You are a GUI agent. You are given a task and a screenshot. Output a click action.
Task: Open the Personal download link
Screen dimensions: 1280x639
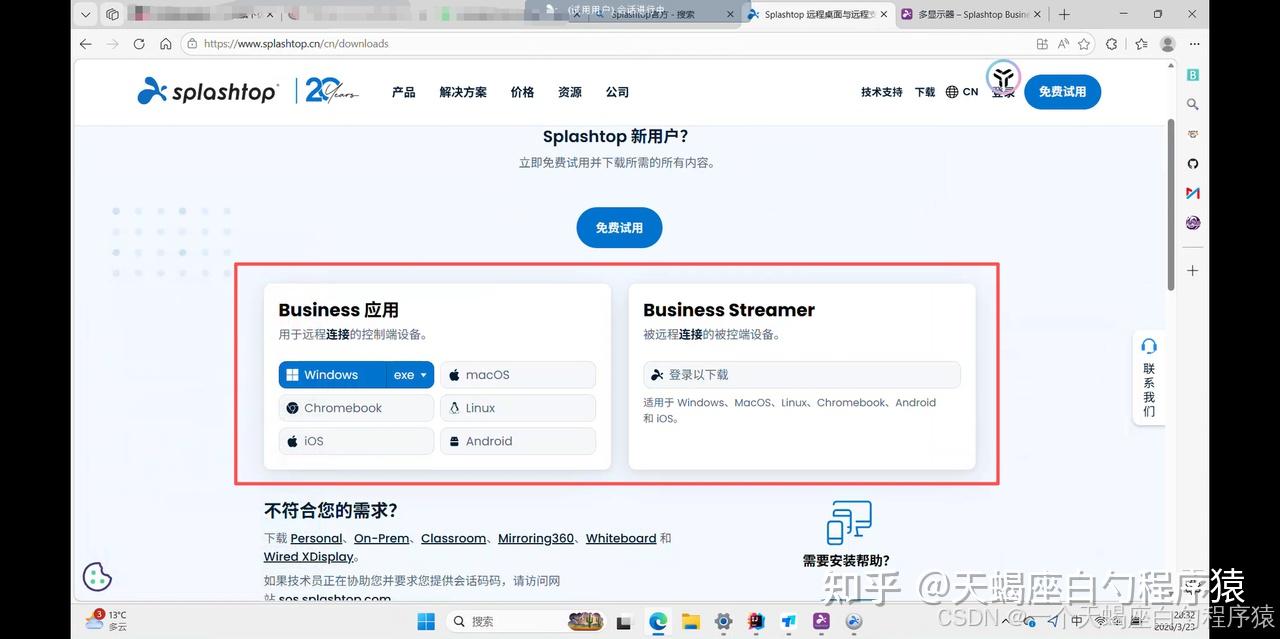point(316,538)
